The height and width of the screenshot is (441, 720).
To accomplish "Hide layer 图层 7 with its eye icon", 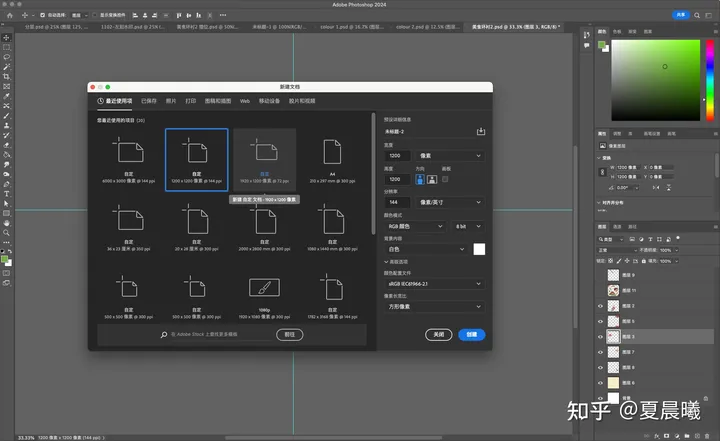I will click(x=600, y=352).
